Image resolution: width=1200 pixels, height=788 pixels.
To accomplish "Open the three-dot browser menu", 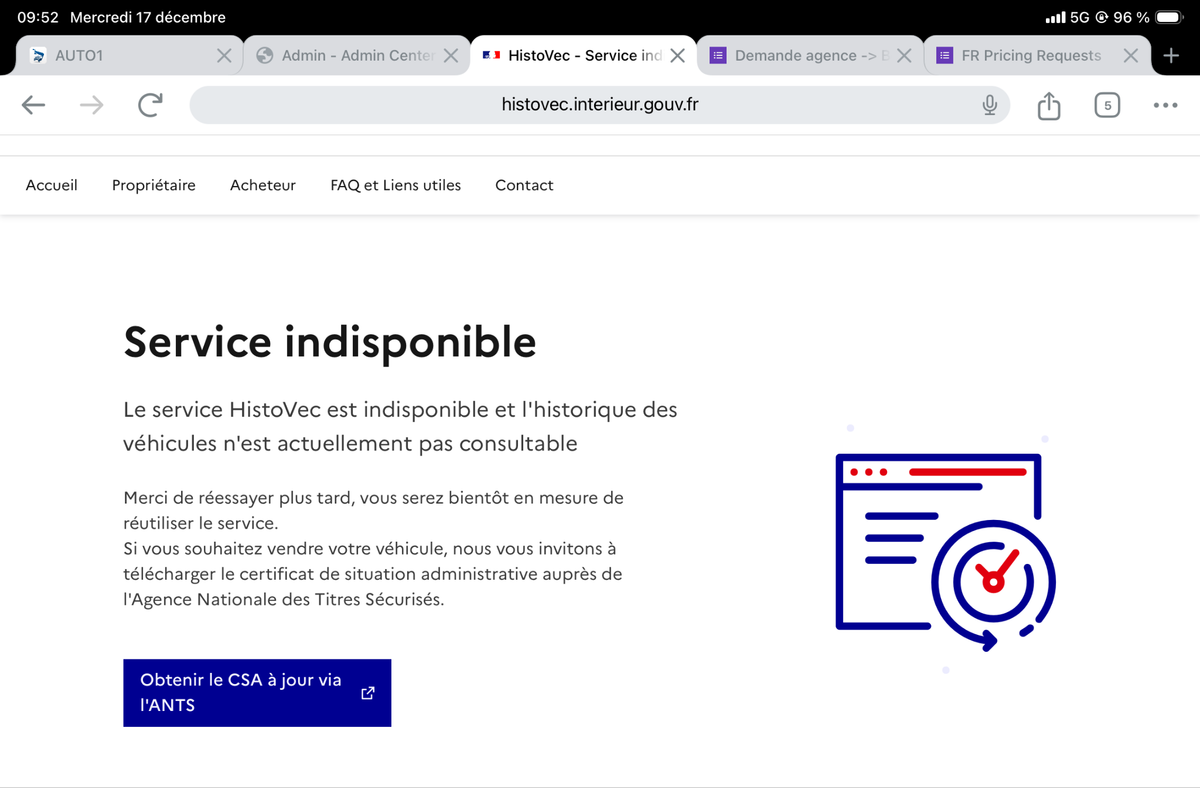I will click(1165, 105).
